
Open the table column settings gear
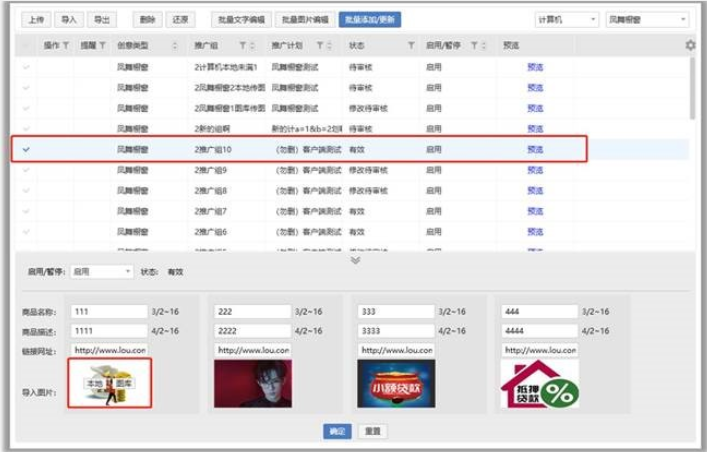point(690,45)
